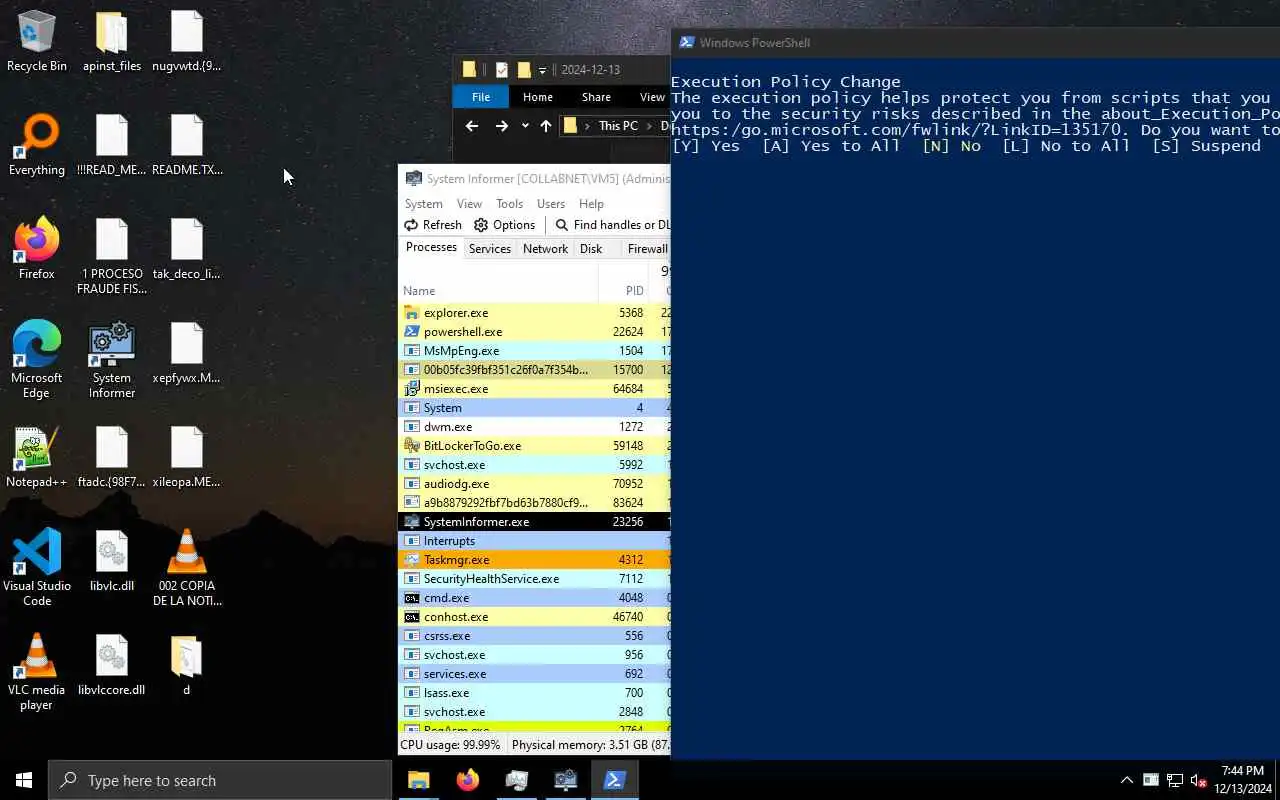Switch to PowerShell via taskbar icon

coord(615,780)
